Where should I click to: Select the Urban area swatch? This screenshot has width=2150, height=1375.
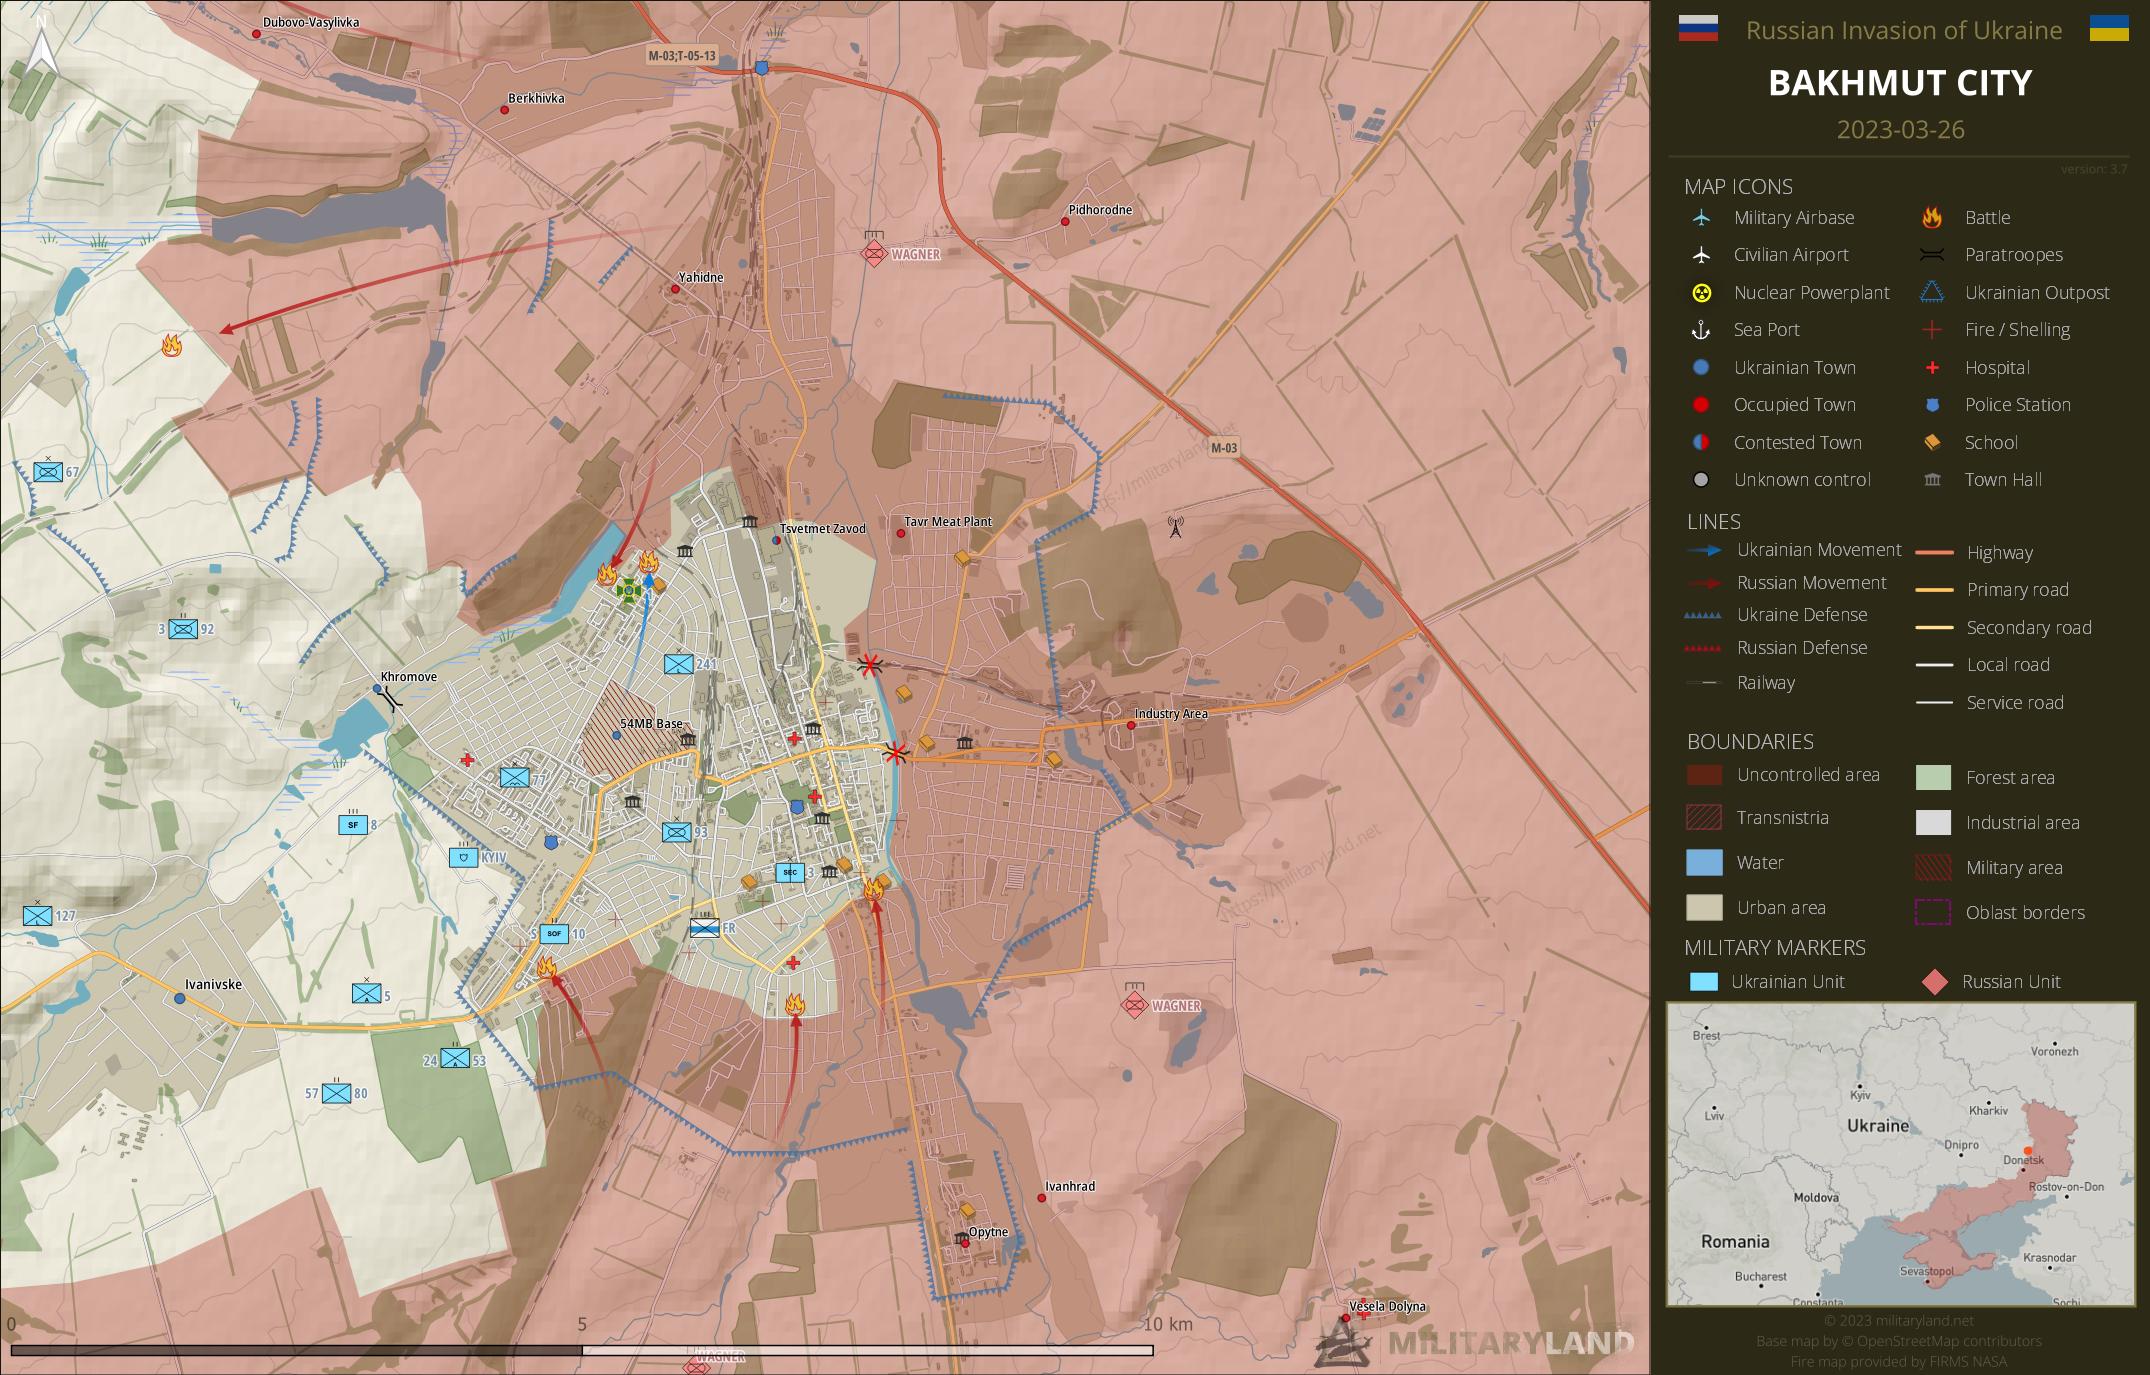pyautogui.click(x=1704, y=907)
